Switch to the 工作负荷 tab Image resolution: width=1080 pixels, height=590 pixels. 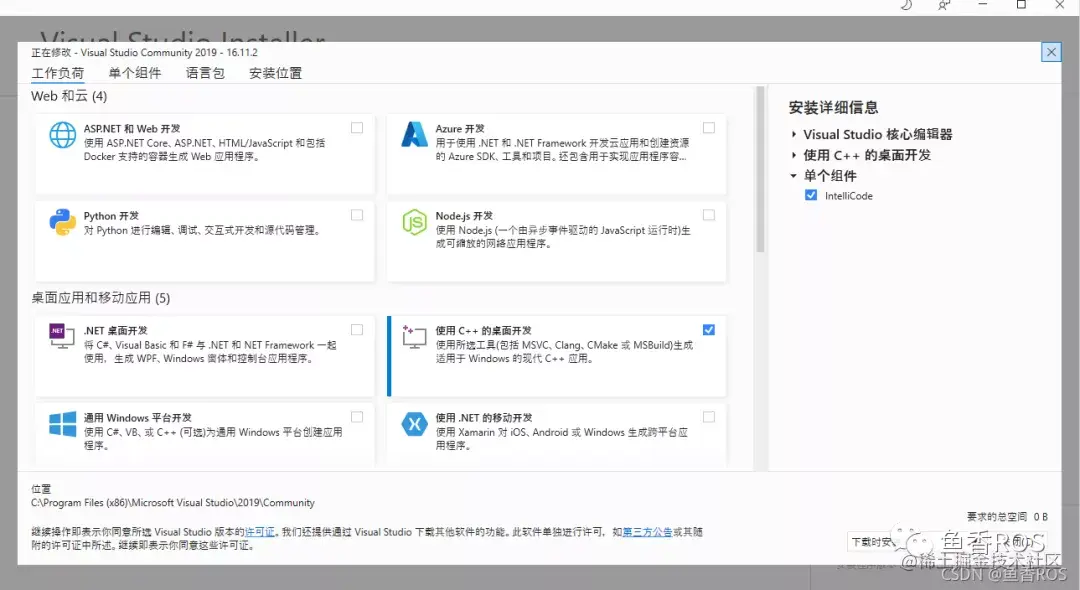tap(58, 73)
